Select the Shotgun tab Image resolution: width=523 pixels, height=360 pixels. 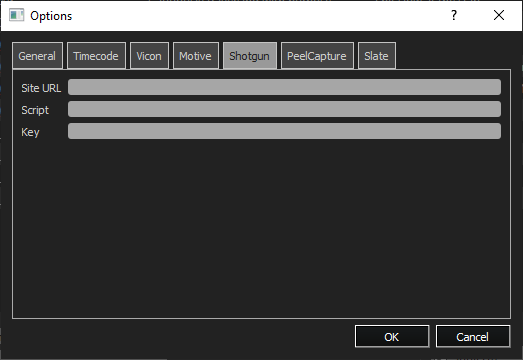click(250, 56)
